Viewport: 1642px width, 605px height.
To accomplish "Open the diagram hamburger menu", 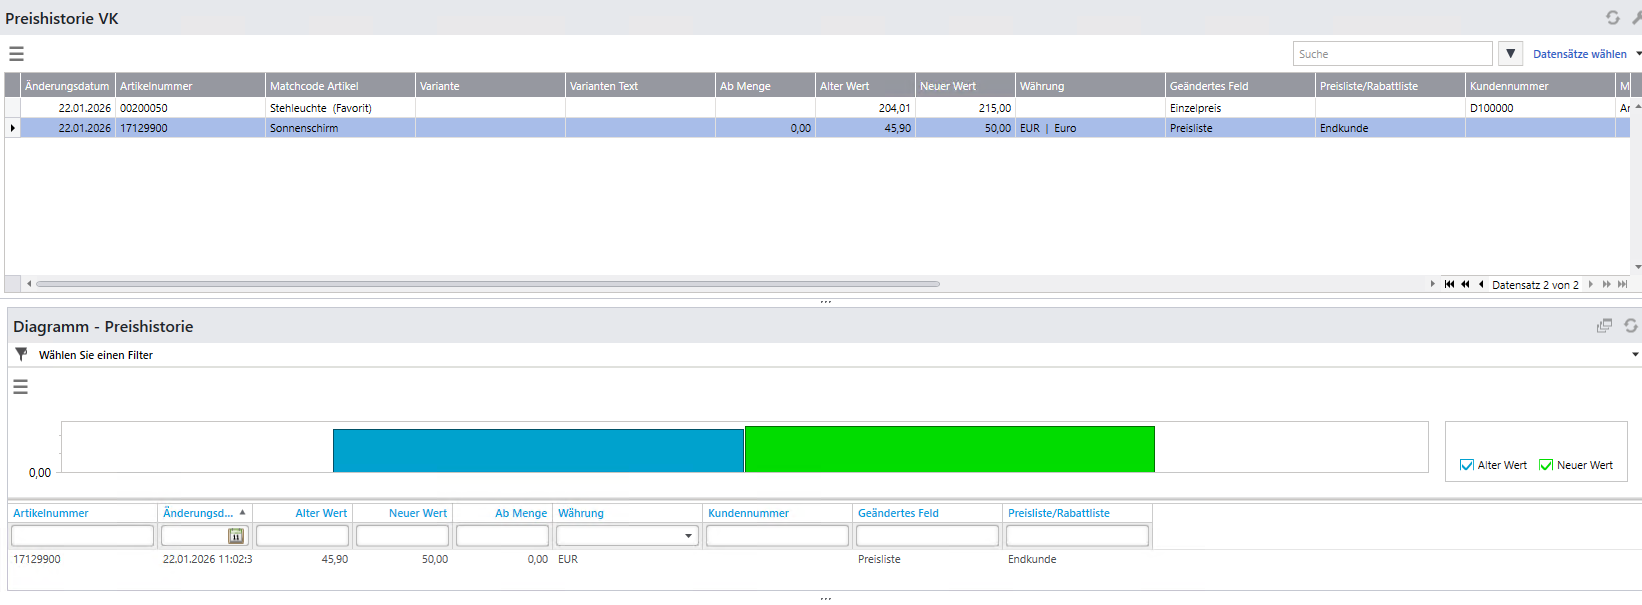I will coord(20,387).
